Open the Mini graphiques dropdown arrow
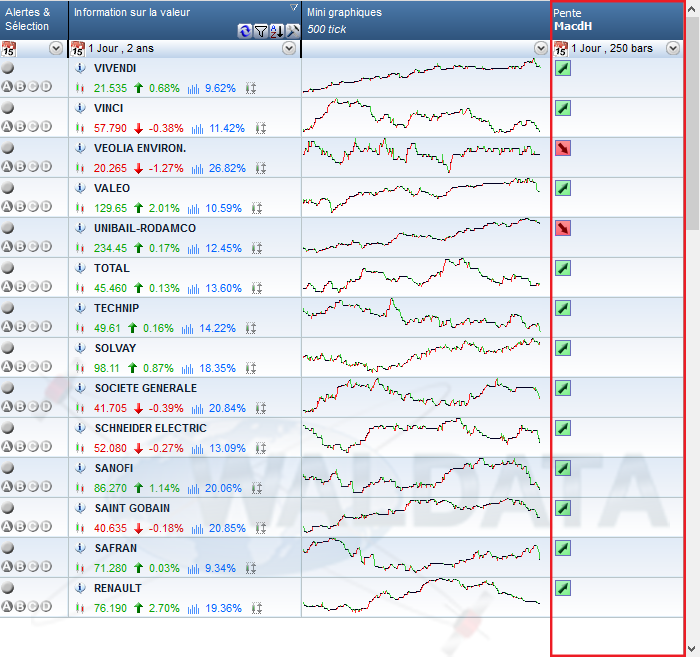 (x=541, y=48)
